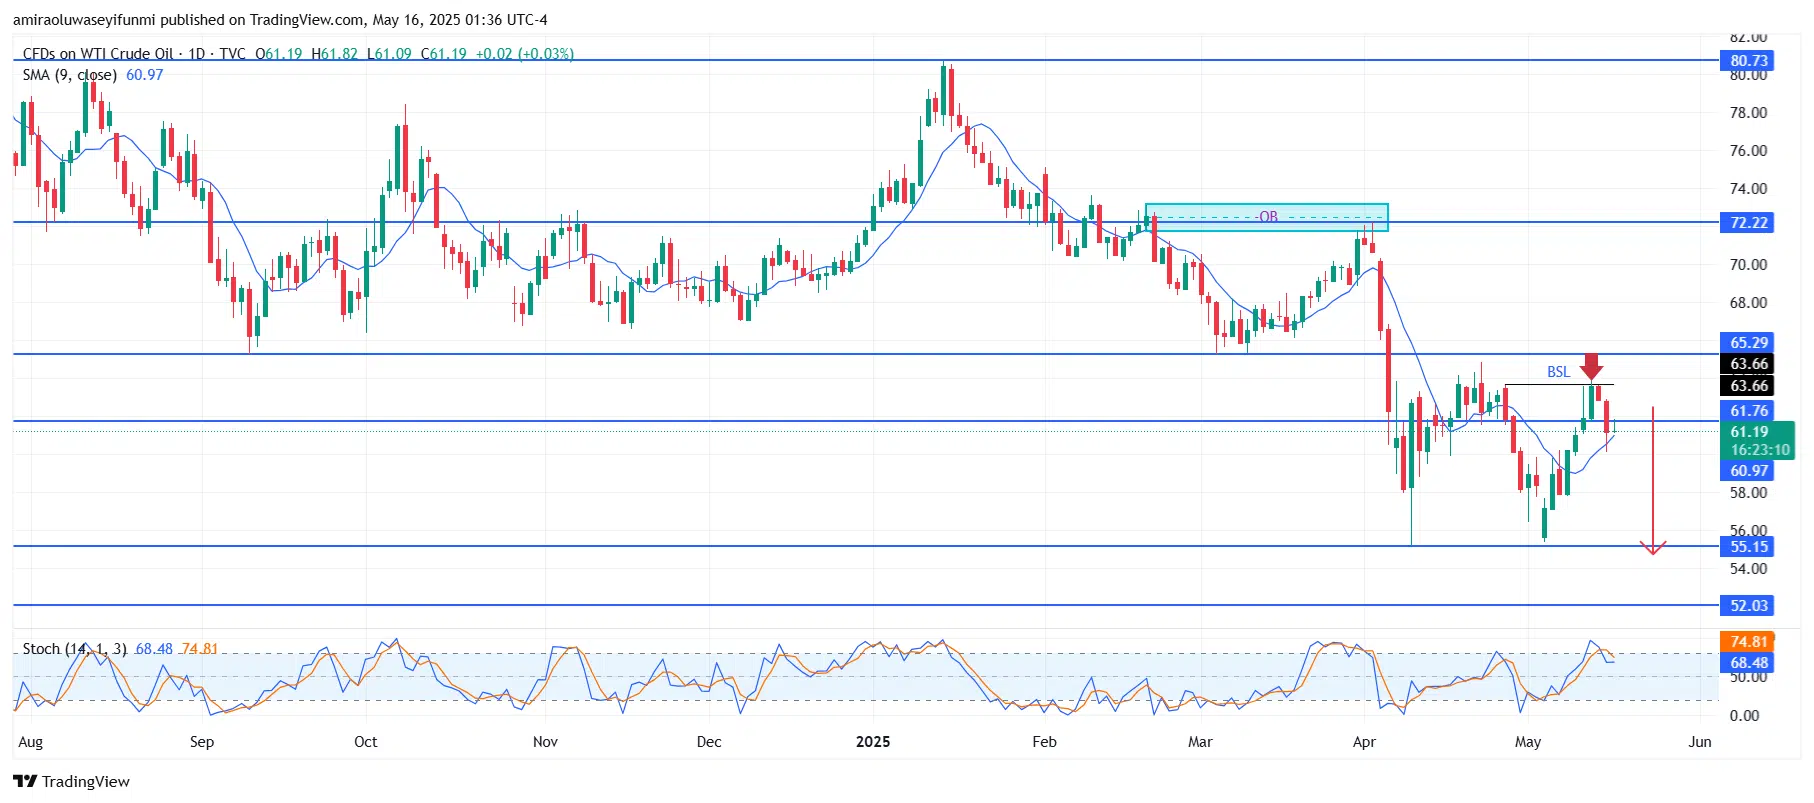Click the Mar label on time axis
Viewport: 1814px width, 803px height.
(x=1200, y=742)
